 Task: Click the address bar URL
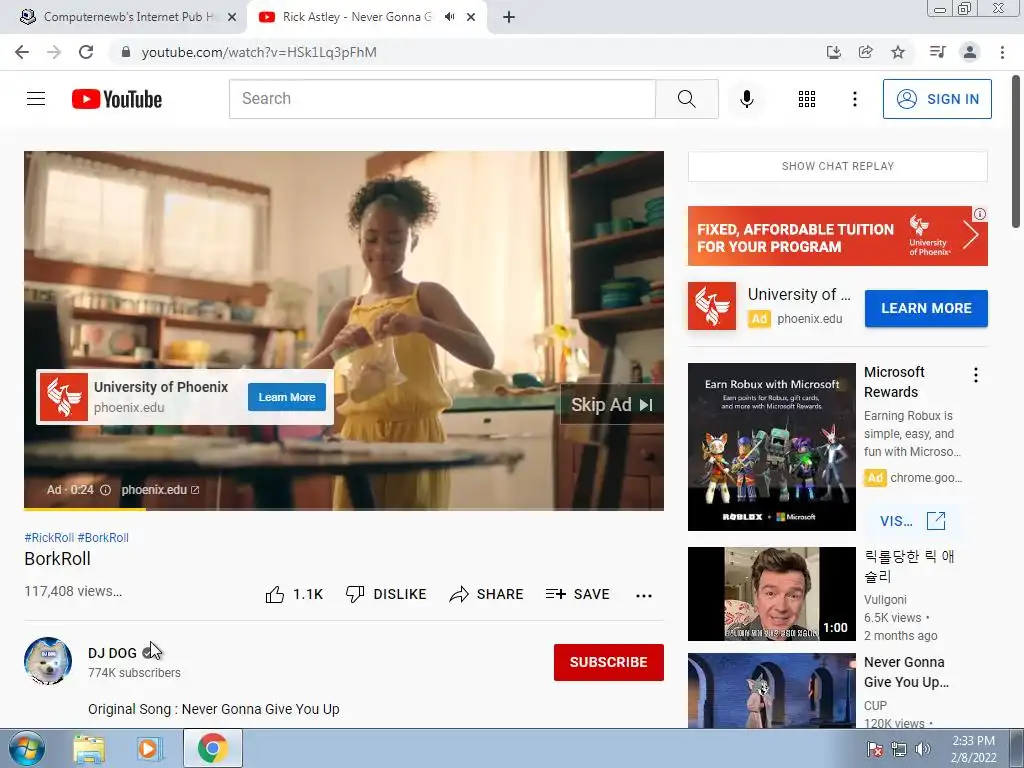point(259,52)
